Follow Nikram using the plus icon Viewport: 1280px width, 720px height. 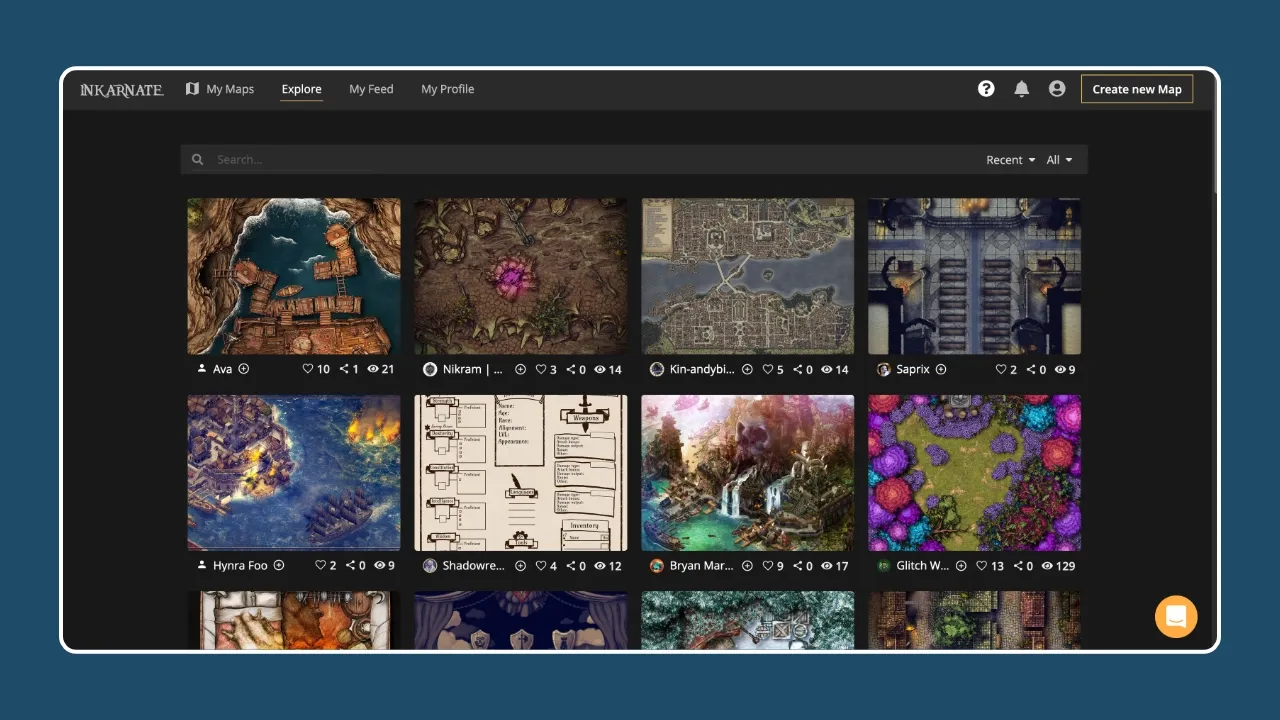click(x=520, y=369)
